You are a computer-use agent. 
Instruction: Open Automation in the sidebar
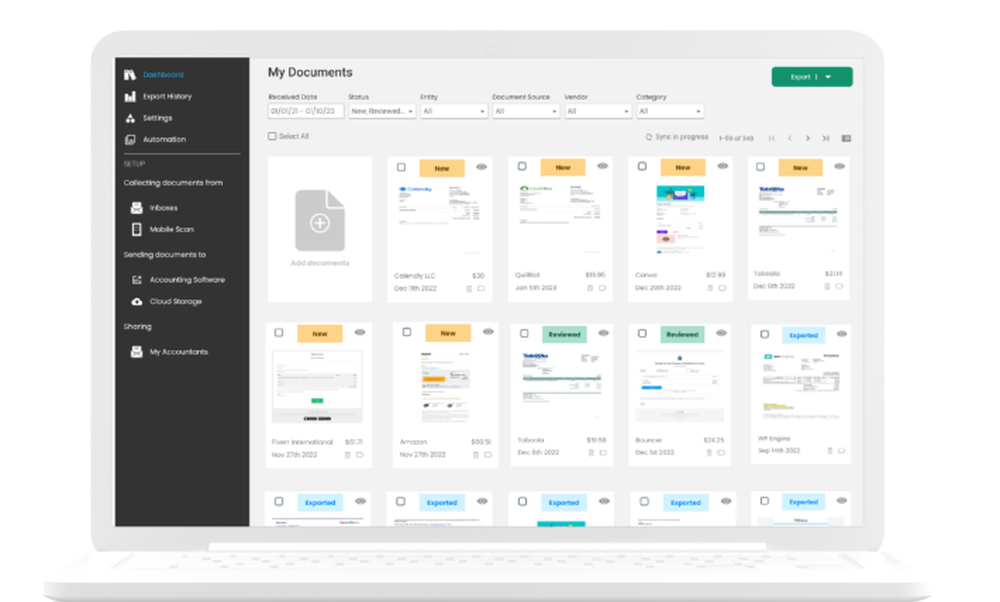point(164,139)
